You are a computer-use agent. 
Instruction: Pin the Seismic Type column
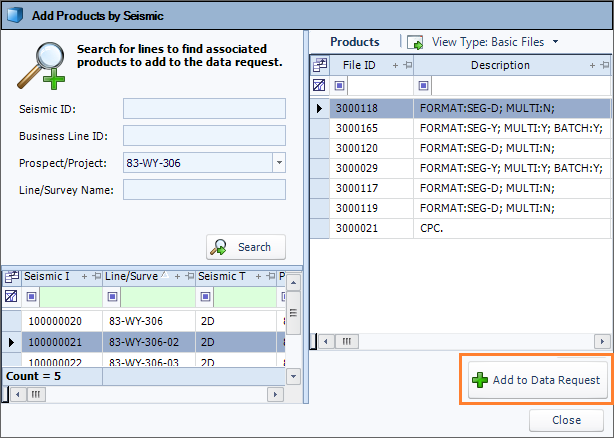pos(271,276)
